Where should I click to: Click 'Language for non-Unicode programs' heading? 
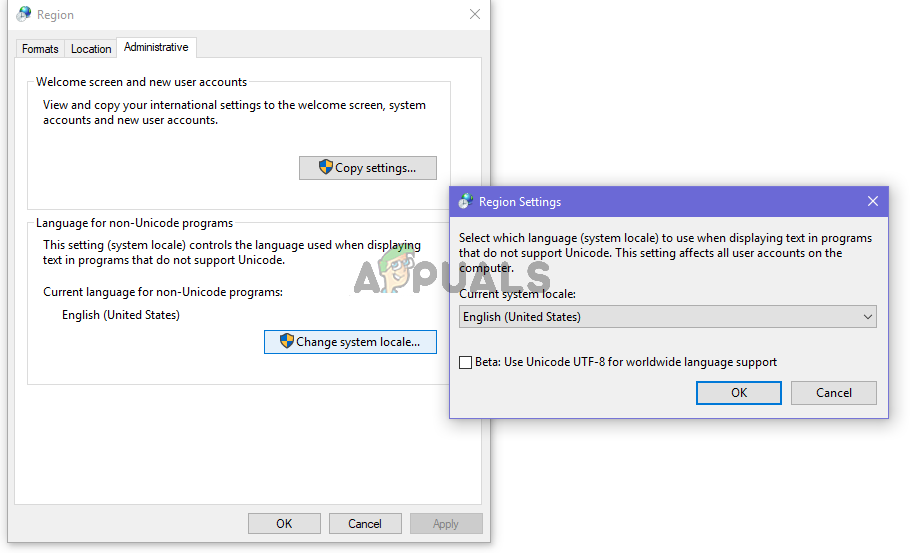[x=134, y=223]
